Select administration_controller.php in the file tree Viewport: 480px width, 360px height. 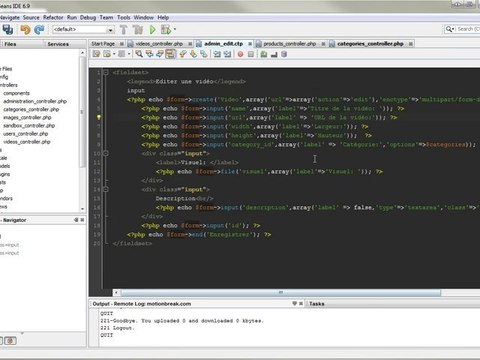coord(35,101)
